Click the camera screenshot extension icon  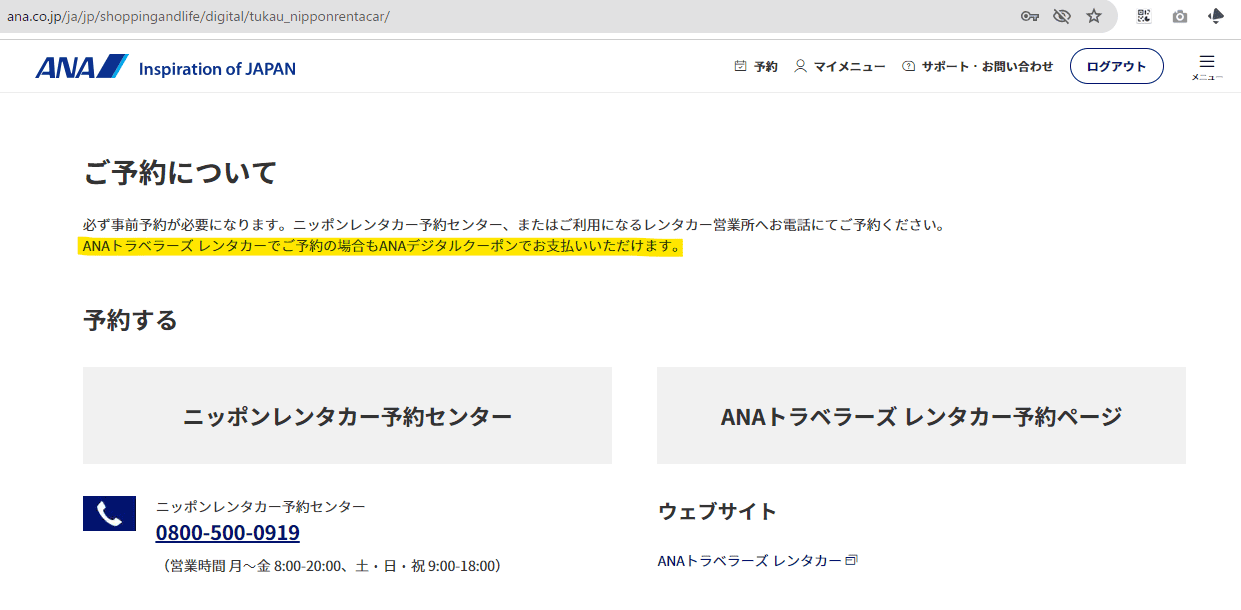click(x=1180, y=16)
